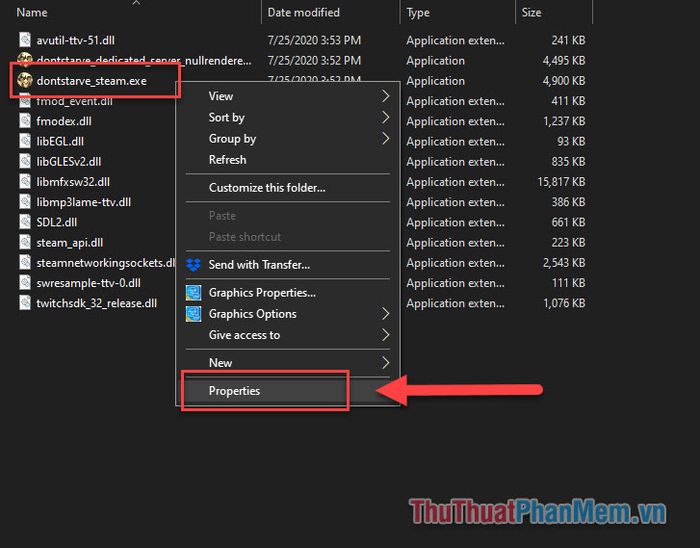Click the Intel icon beside Graphics Options
The image size is (700, 548).
193,314
